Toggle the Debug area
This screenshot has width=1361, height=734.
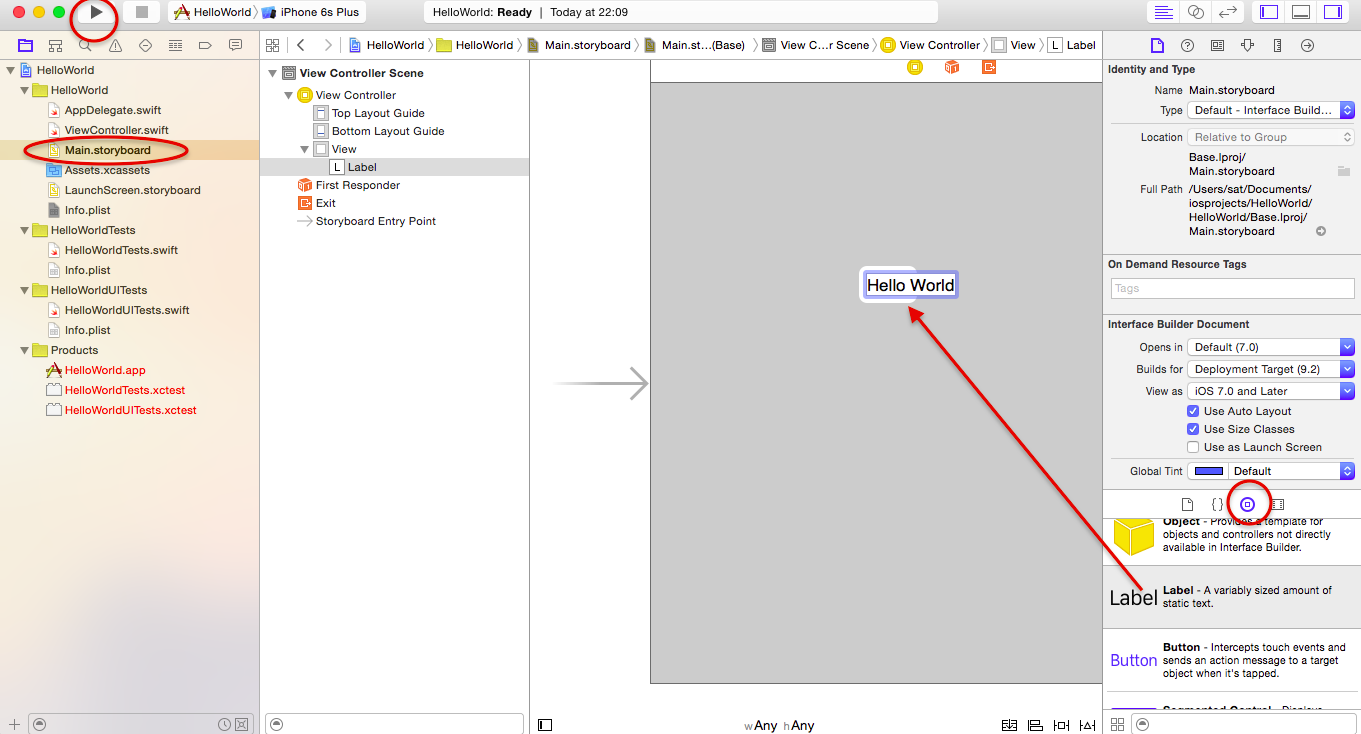(1301, 12)
